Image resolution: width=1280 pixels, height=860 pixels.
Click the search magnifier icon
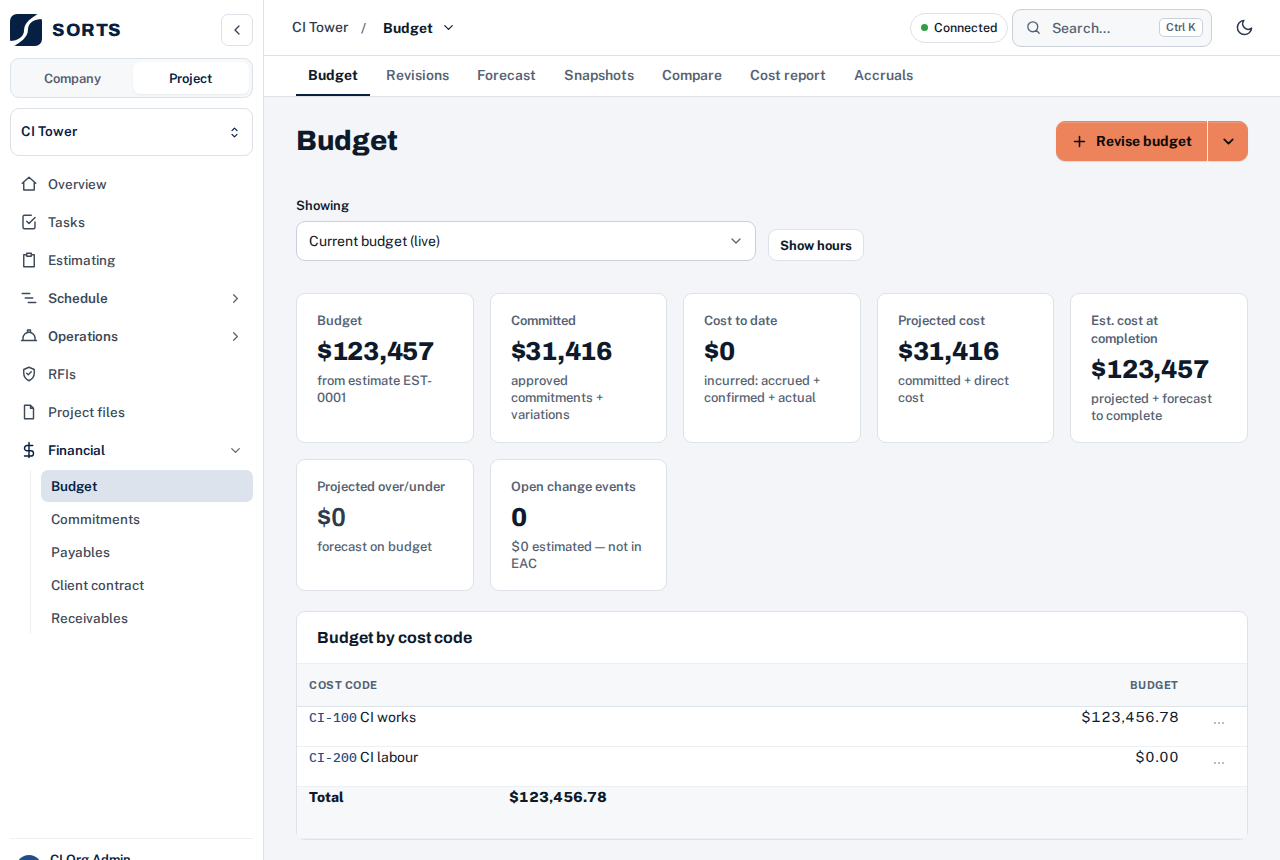(1034, 28)
